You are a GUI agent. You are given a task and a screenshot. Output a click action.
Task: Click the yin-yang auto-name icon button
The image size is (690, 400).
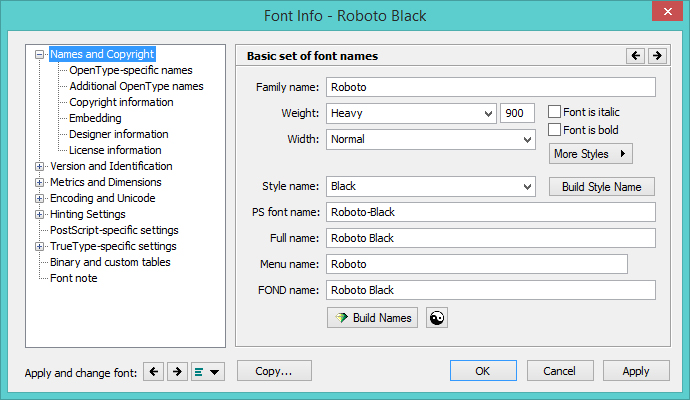437,318
